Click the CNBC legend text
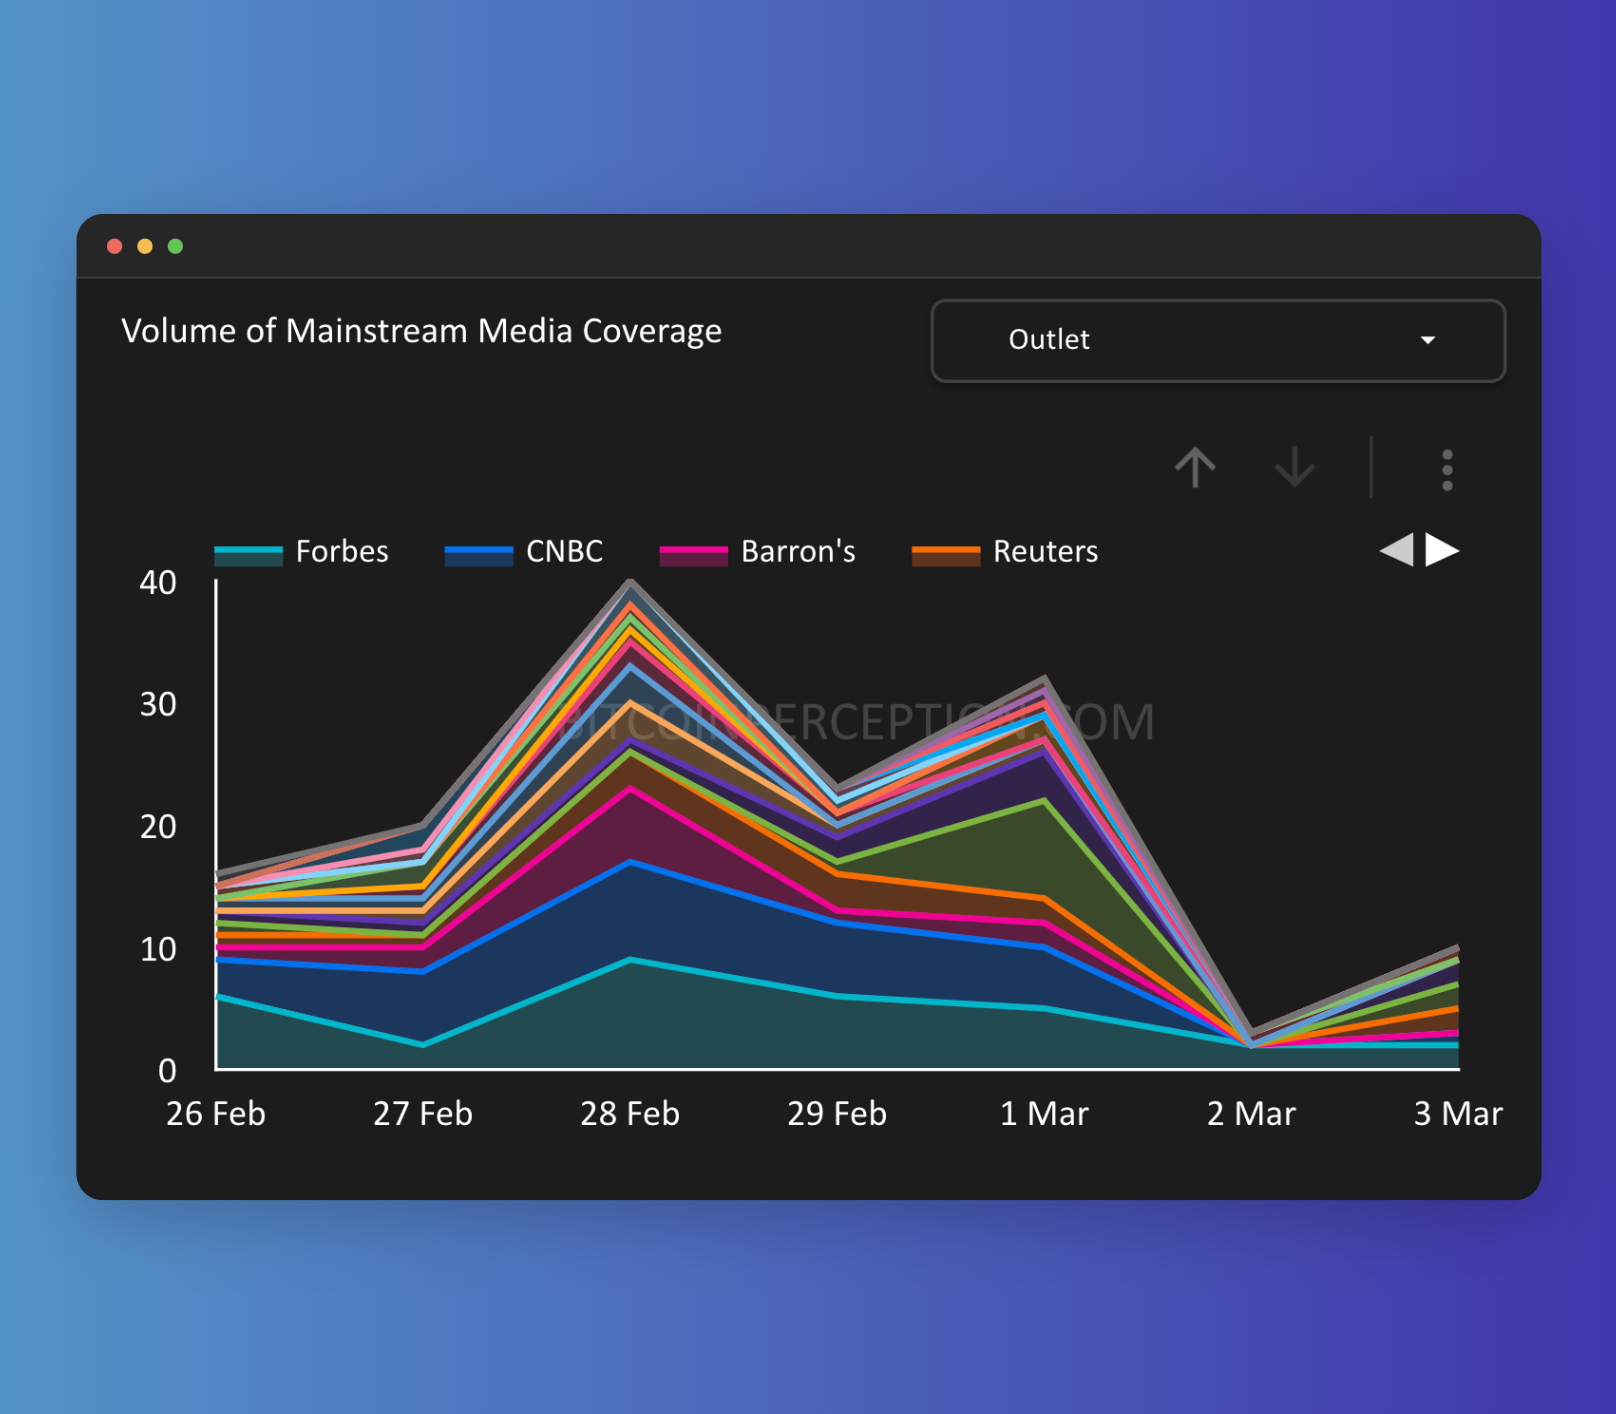Viewport: 1616px width, 1414px height. pyautogui.click(x=564, y=552)
